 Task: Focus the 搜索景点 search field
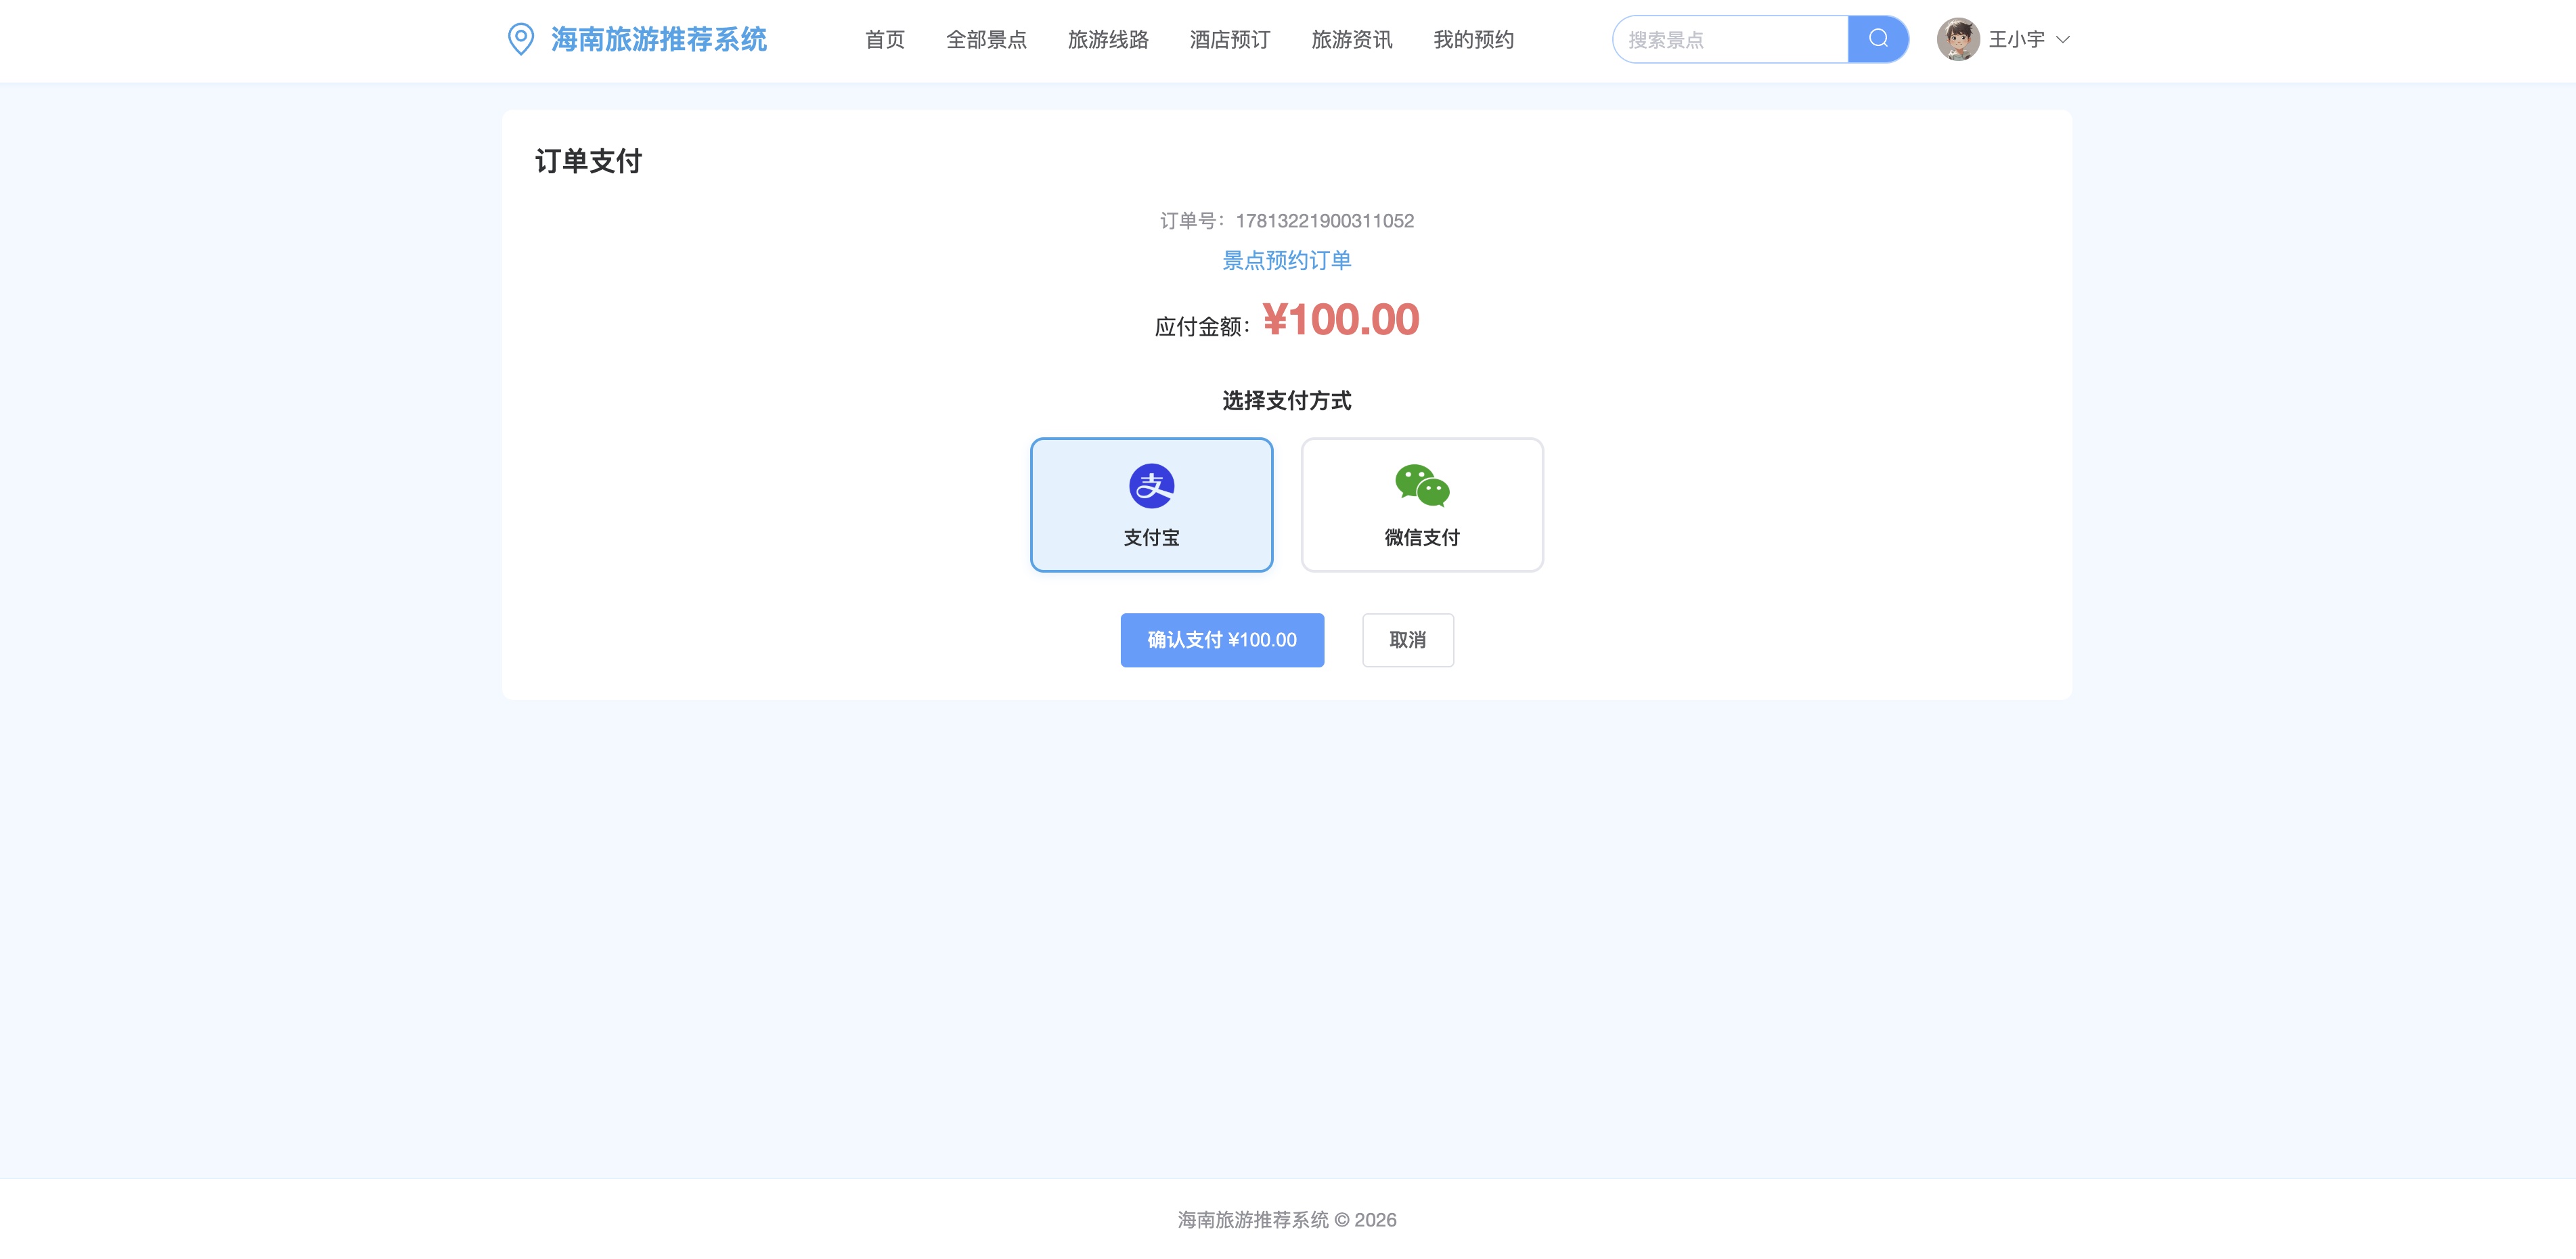click(1730, 40)
